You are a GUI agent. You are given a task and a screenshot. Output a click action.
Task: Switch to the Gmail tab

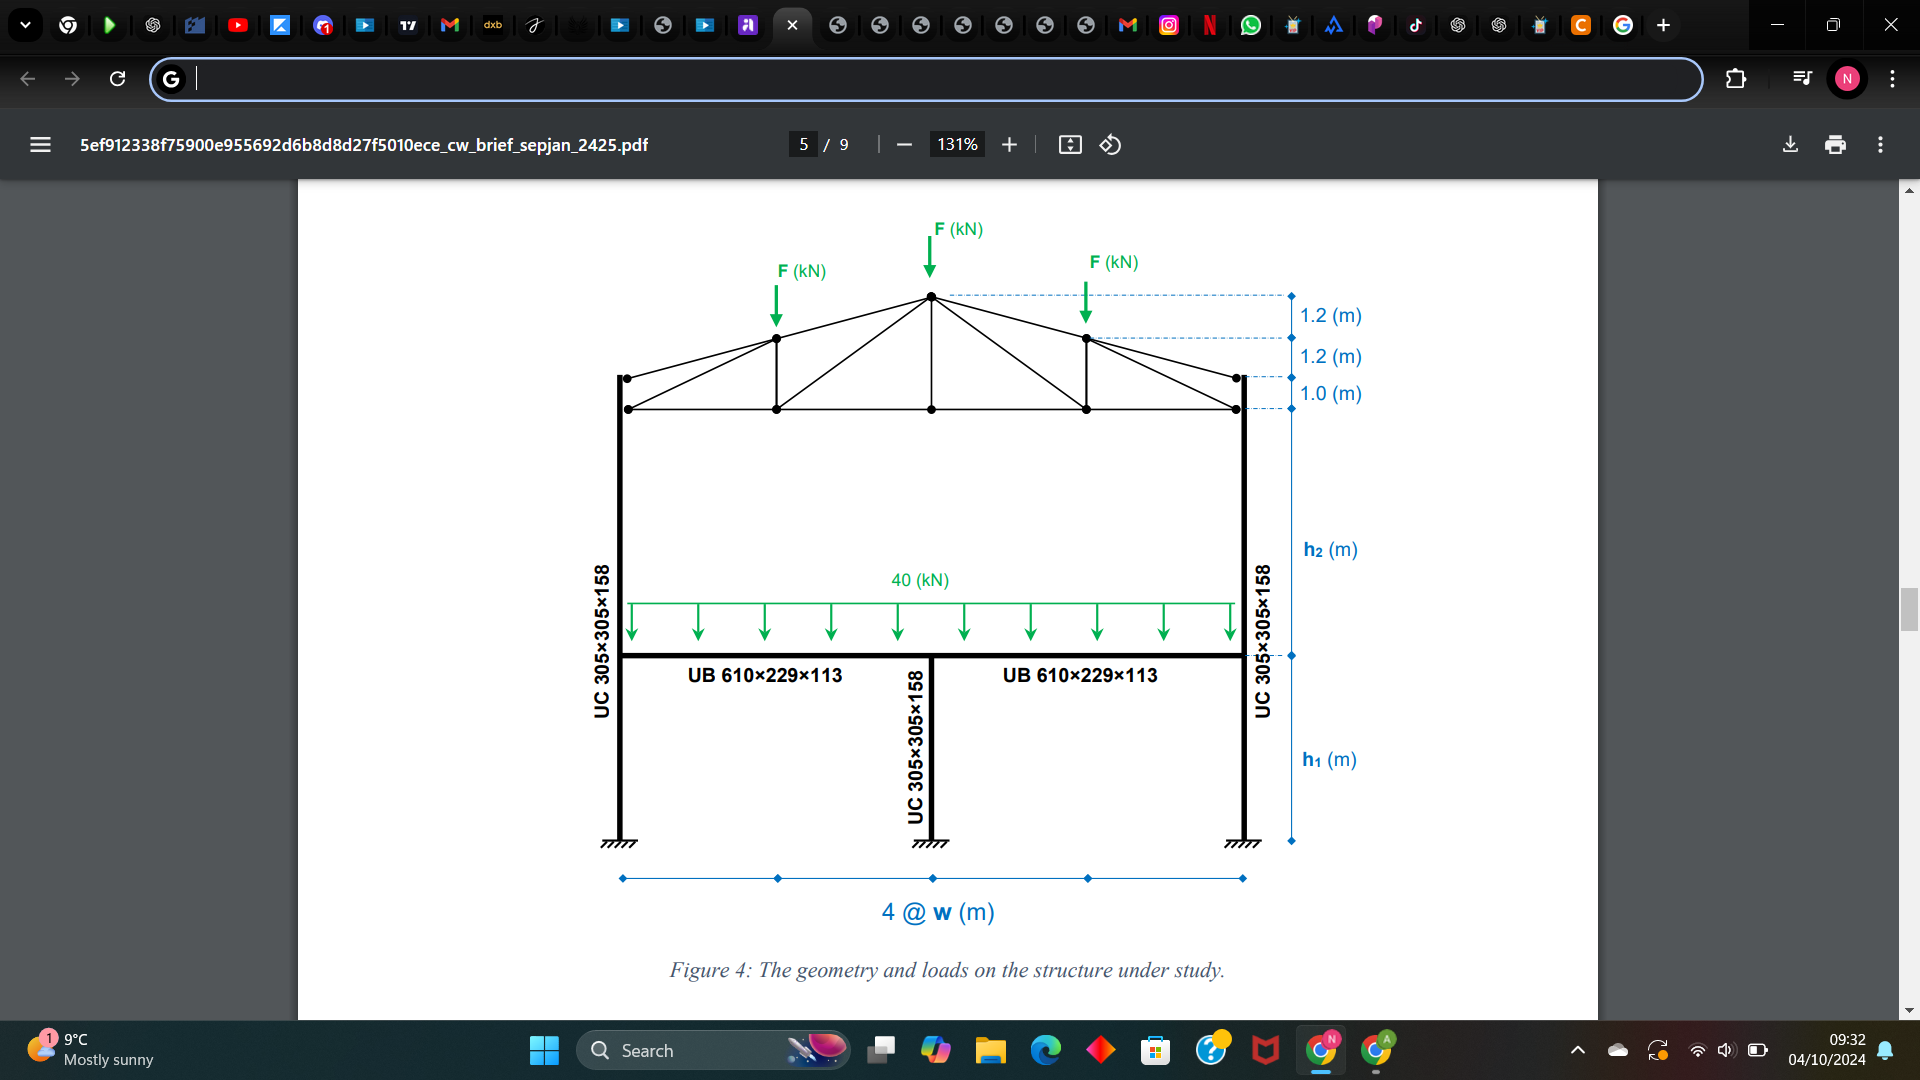click(x=450, y=25)
